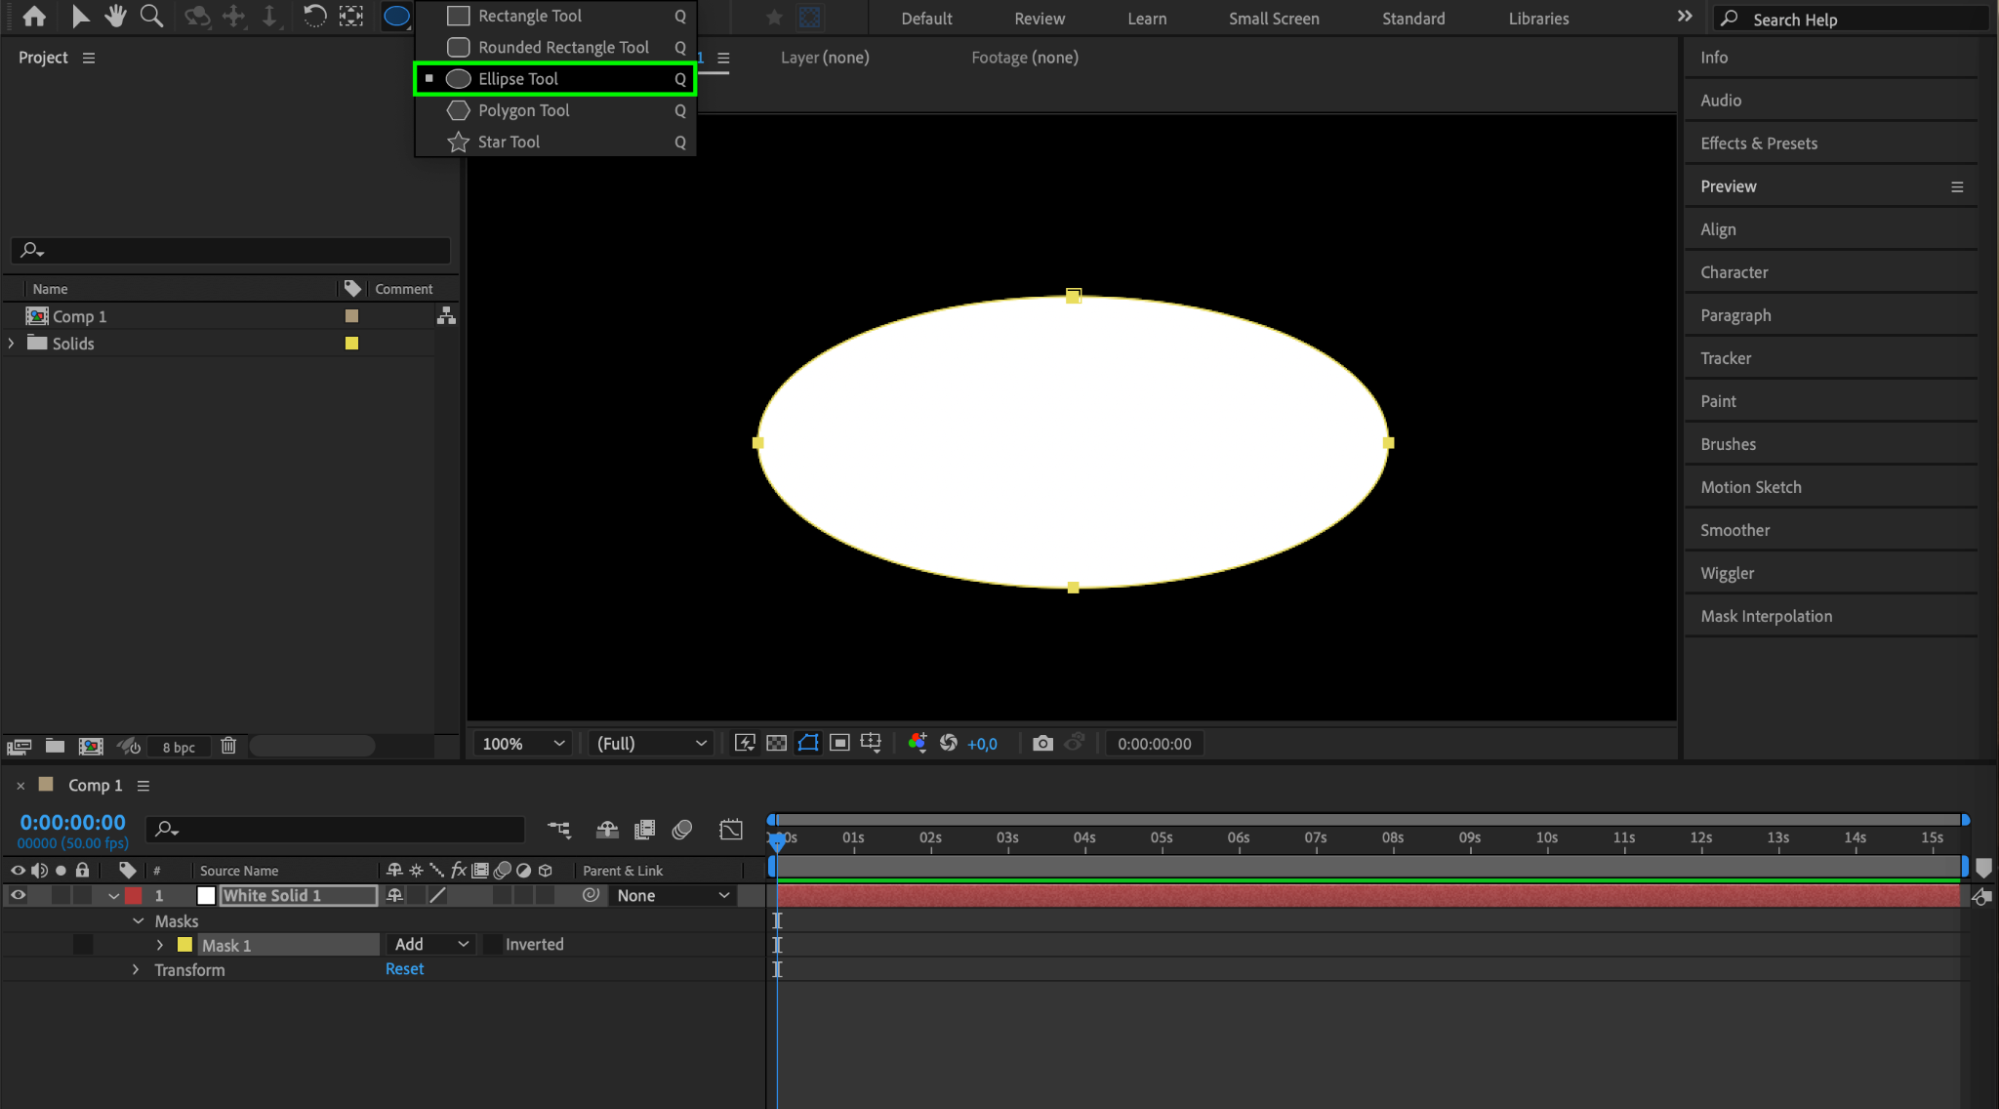Click the trash icon in Project panel
Image resolution: width=1999 pixels, height=1109 pixels.
pyautogui.click(x=228, y=746)
